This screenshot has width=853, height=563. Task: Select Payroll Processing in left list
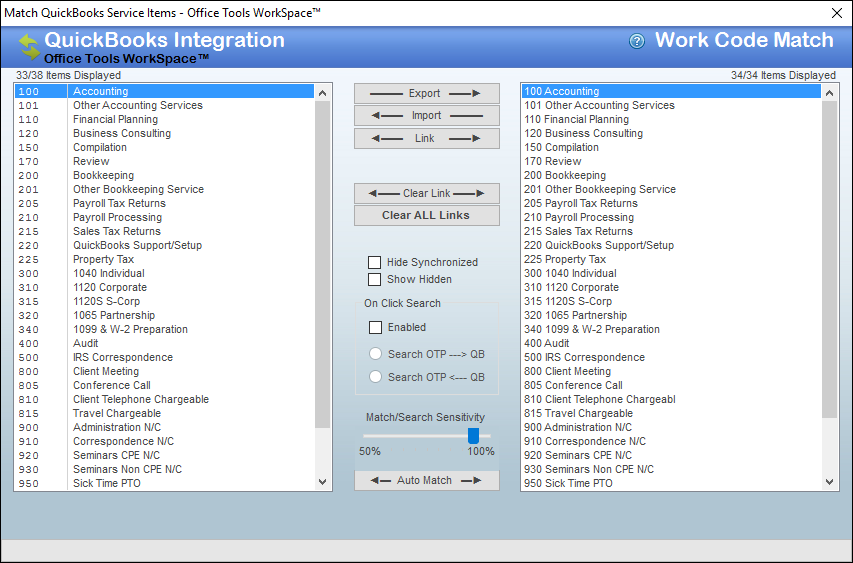pyautogui.click(x=165, y=218)
